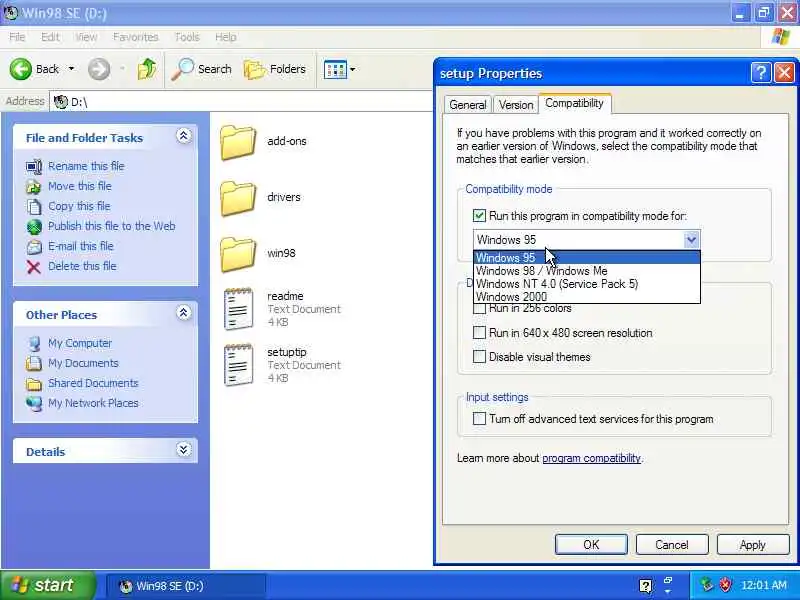Click OK in setup Properties

point(591,544)
